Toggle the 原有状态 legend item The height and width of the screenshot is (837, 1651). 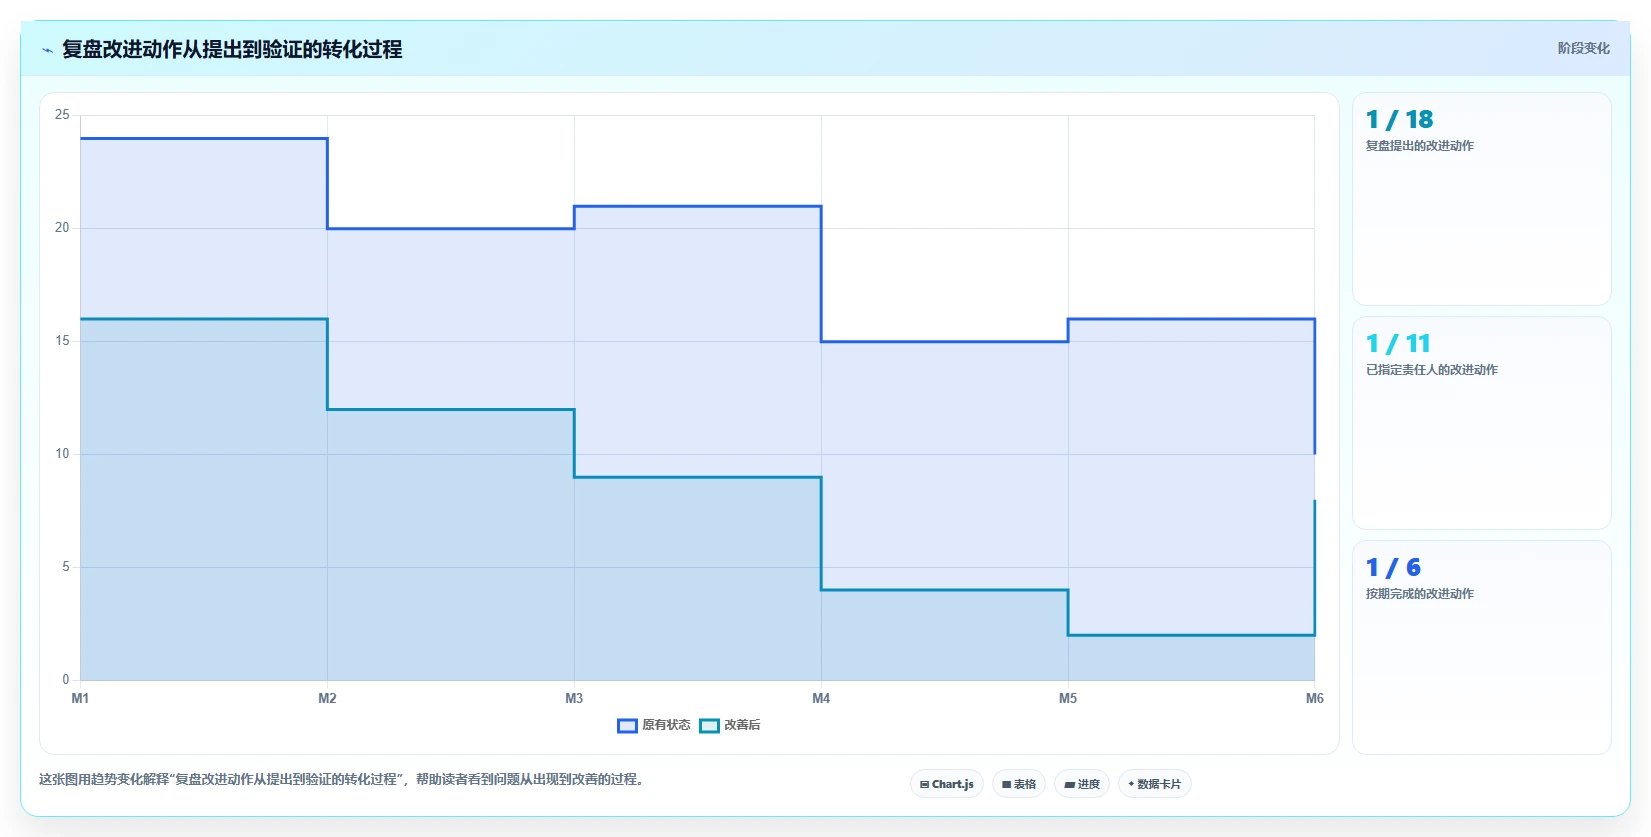pyautogui.click(x=654, y=725)
